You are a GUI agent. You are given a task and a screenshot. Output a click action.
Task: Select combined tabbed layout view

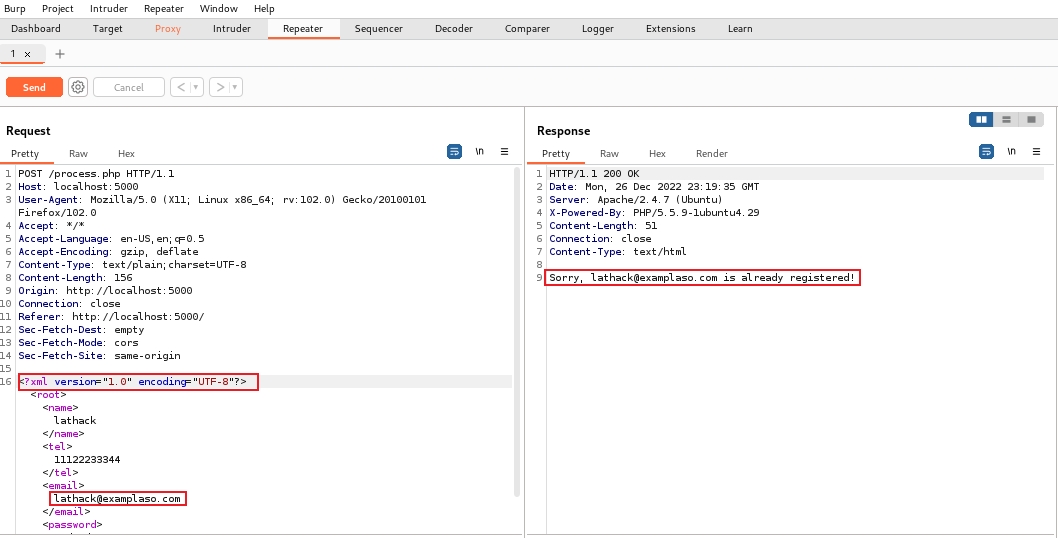1031,119
